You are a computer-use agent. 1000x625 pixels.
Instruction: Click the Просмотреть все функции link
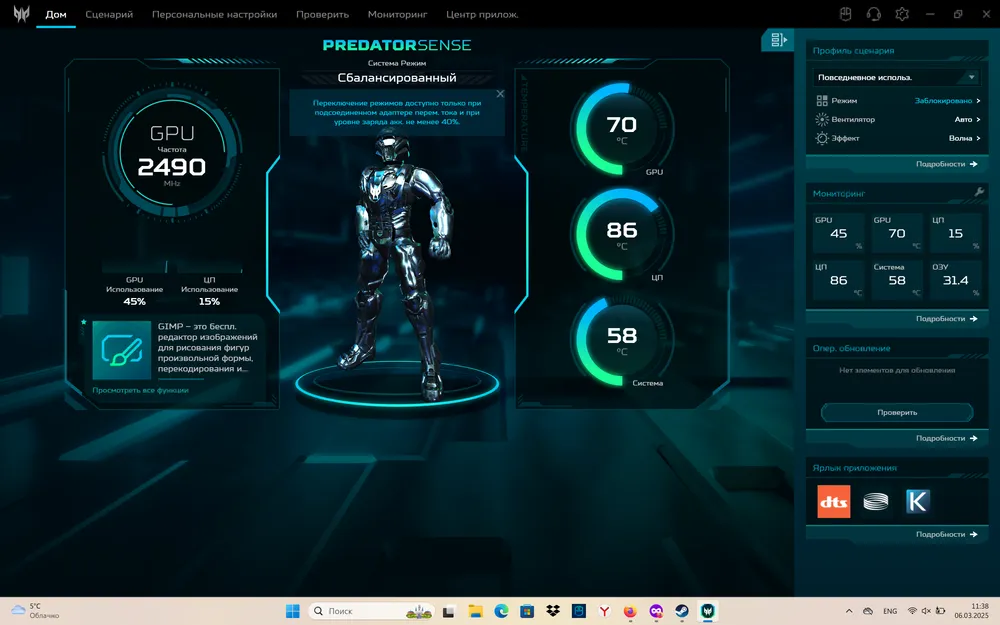point(140,390)
